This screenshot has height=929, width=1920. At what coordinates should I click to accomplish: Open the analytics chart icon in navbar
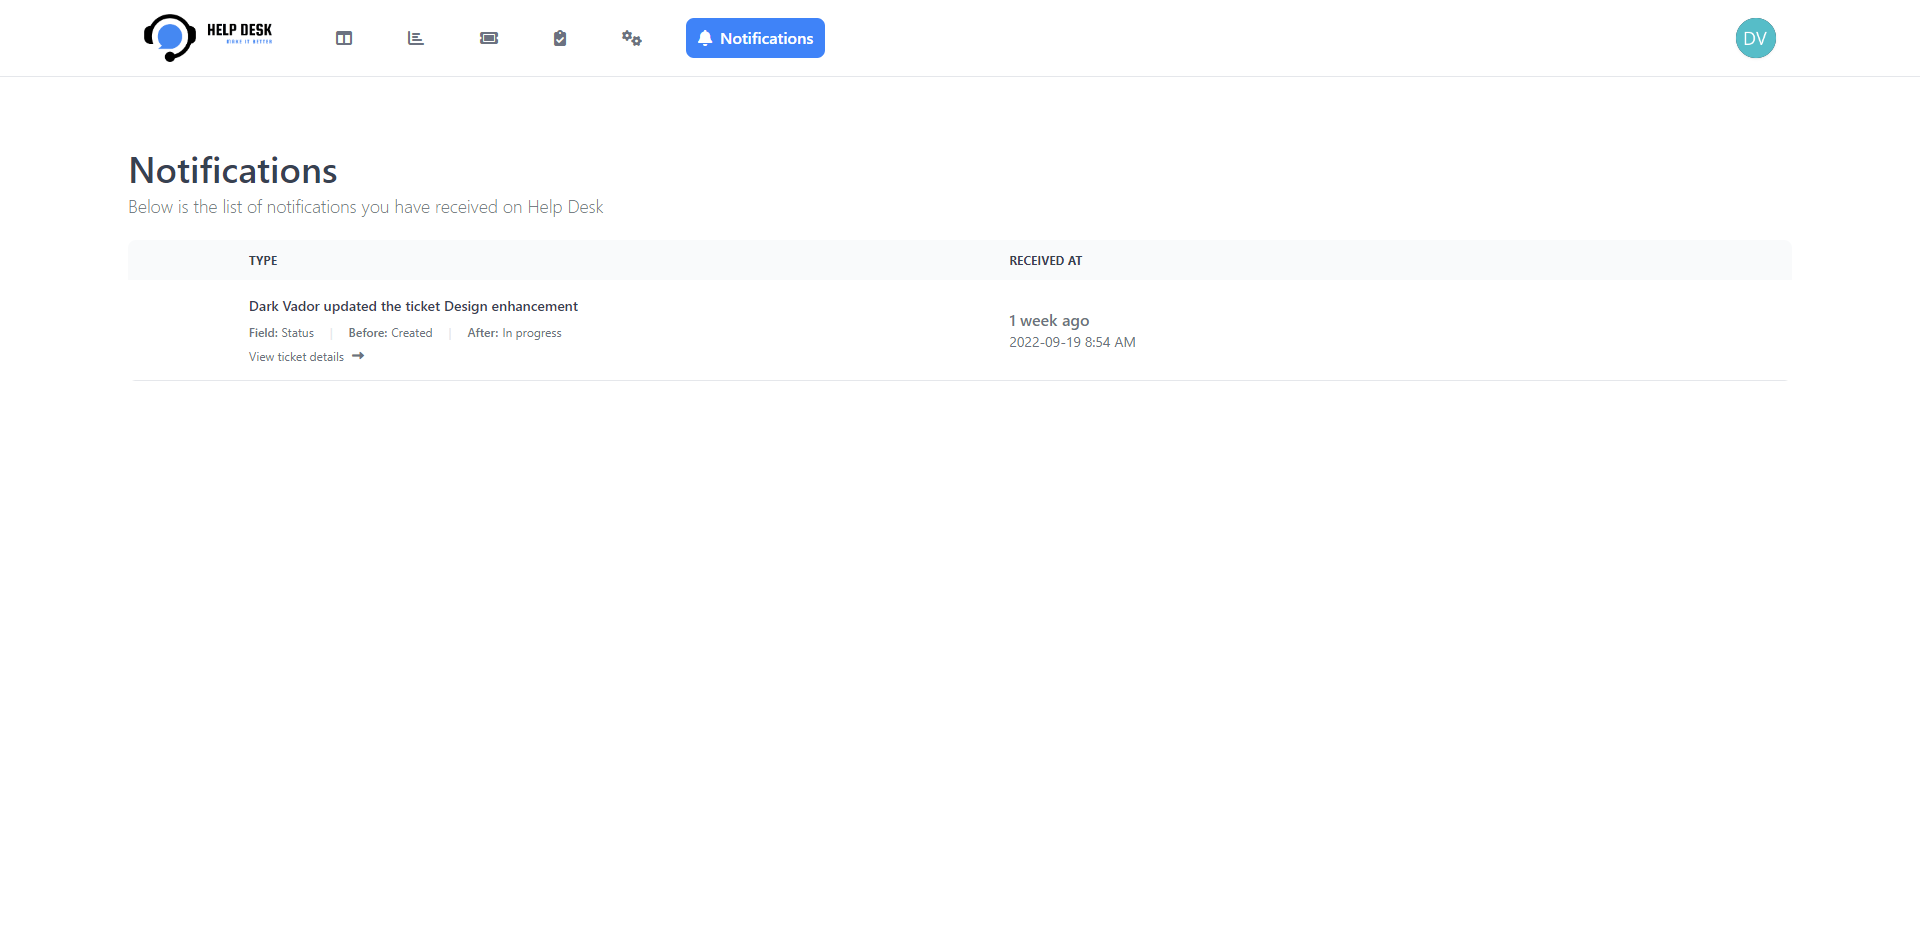click(x=416, y=38)
